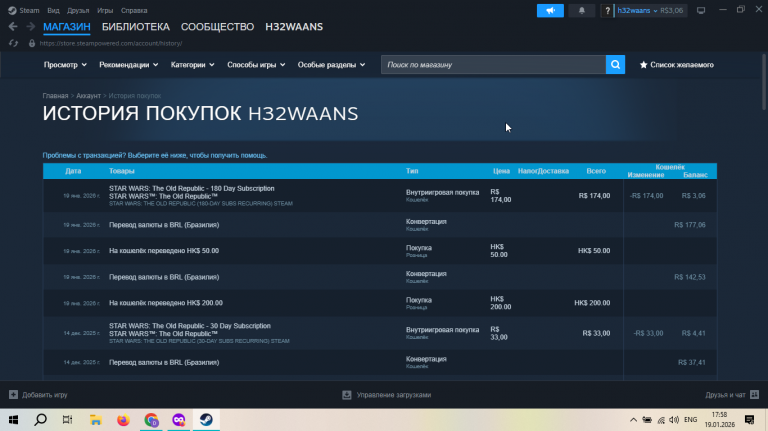Expand the Просмотр dropdown
The image size is (768, 431).
click(x=65, y=65)
